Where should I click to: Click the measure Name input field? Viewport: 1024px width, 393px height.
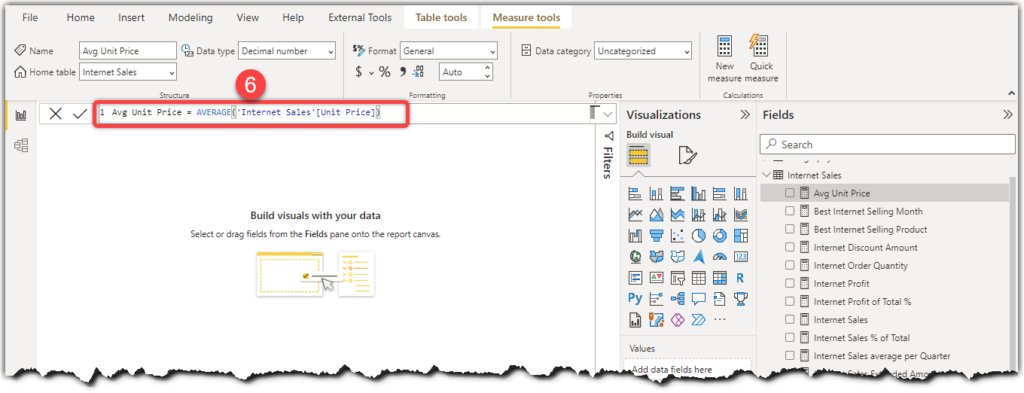click(x=128, y=51)
